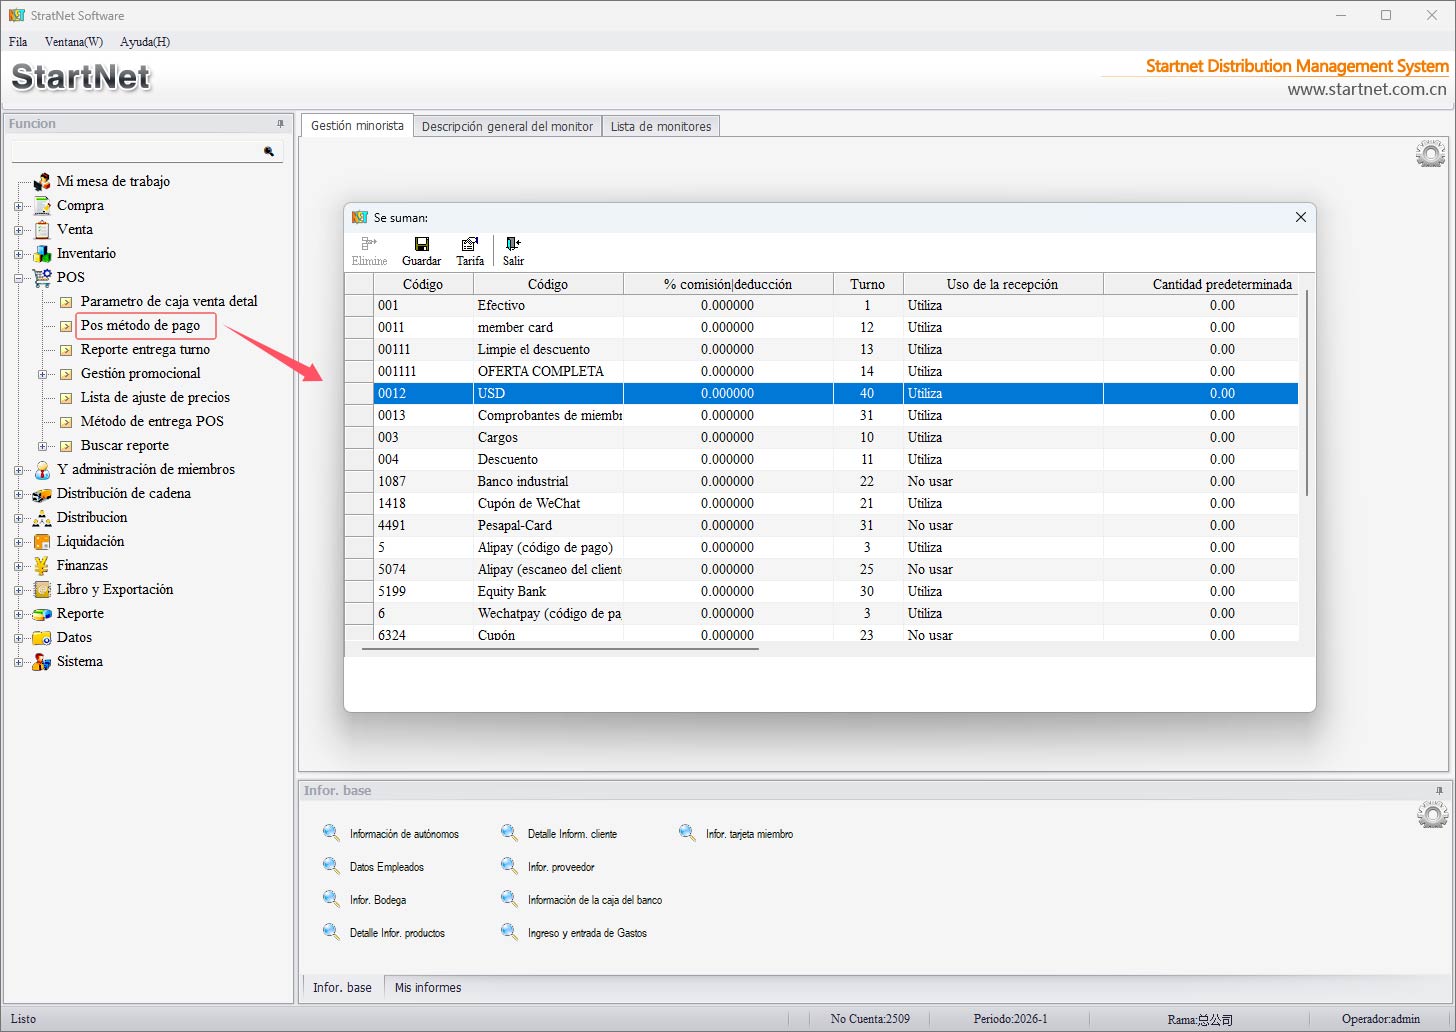Click the Tarifa toolbar icon

tap(470, 244)
